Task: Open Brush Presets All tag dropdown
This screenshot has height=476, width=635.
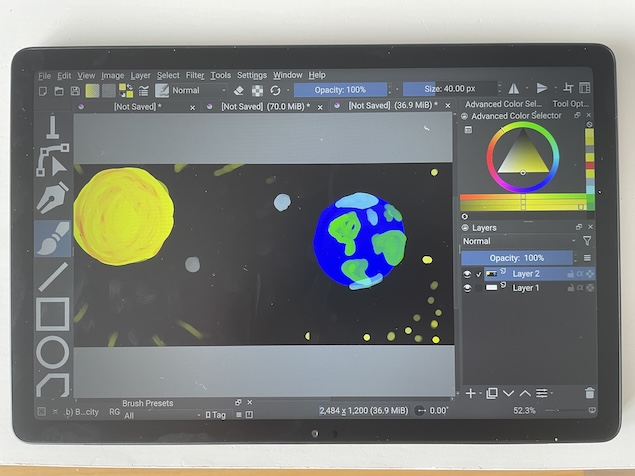Action: (x=162, y=415)
